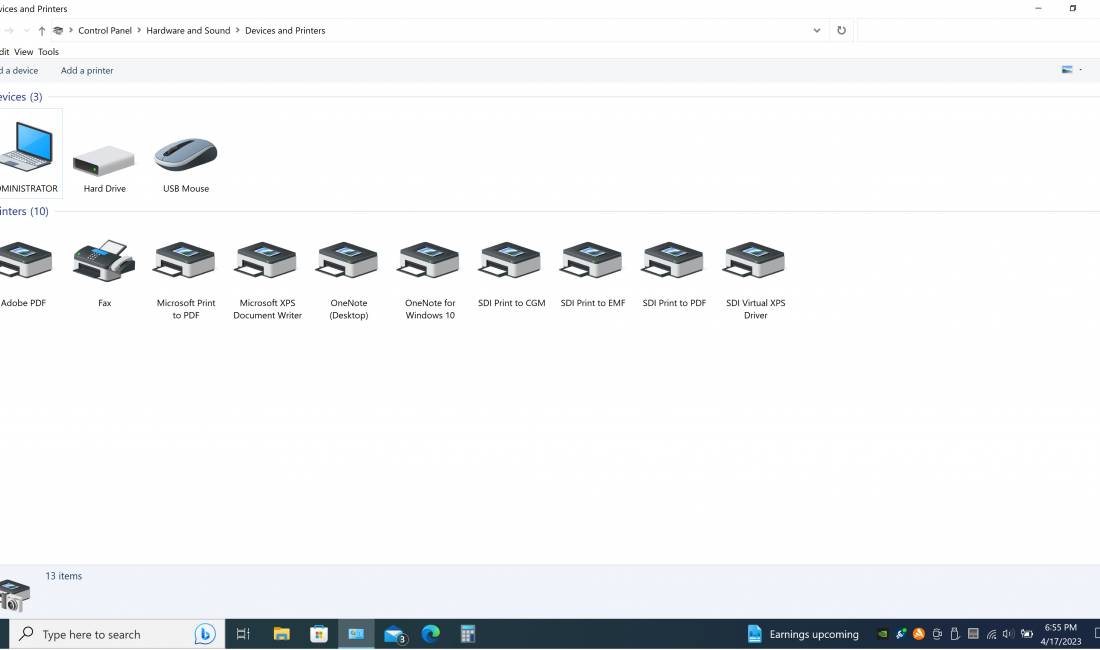Refresh the Devices and Printers window

(x=841, y=30)
